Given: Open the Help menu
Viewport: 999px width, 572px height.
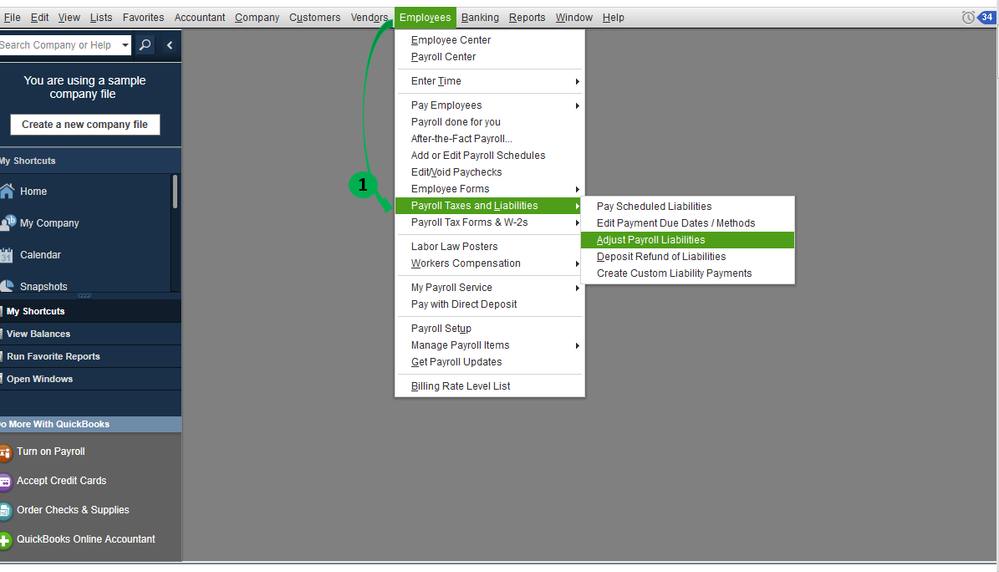Looking at the screenshot, I should tap(613, 18).
